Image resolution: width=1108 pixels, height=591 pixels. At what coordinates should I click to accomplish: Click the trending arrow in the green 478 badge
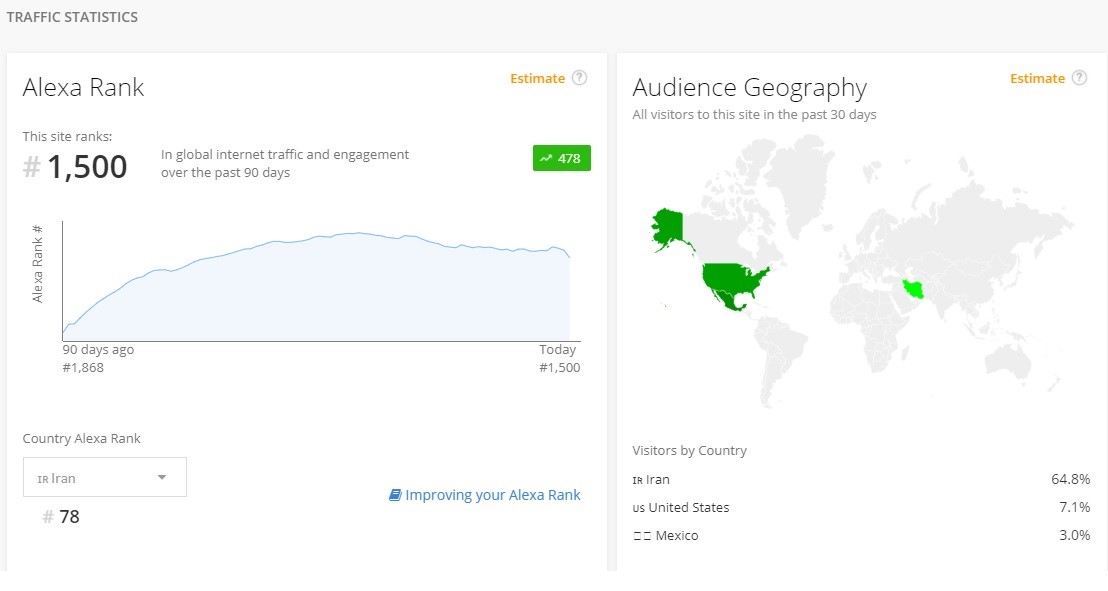tap(546, 158)
